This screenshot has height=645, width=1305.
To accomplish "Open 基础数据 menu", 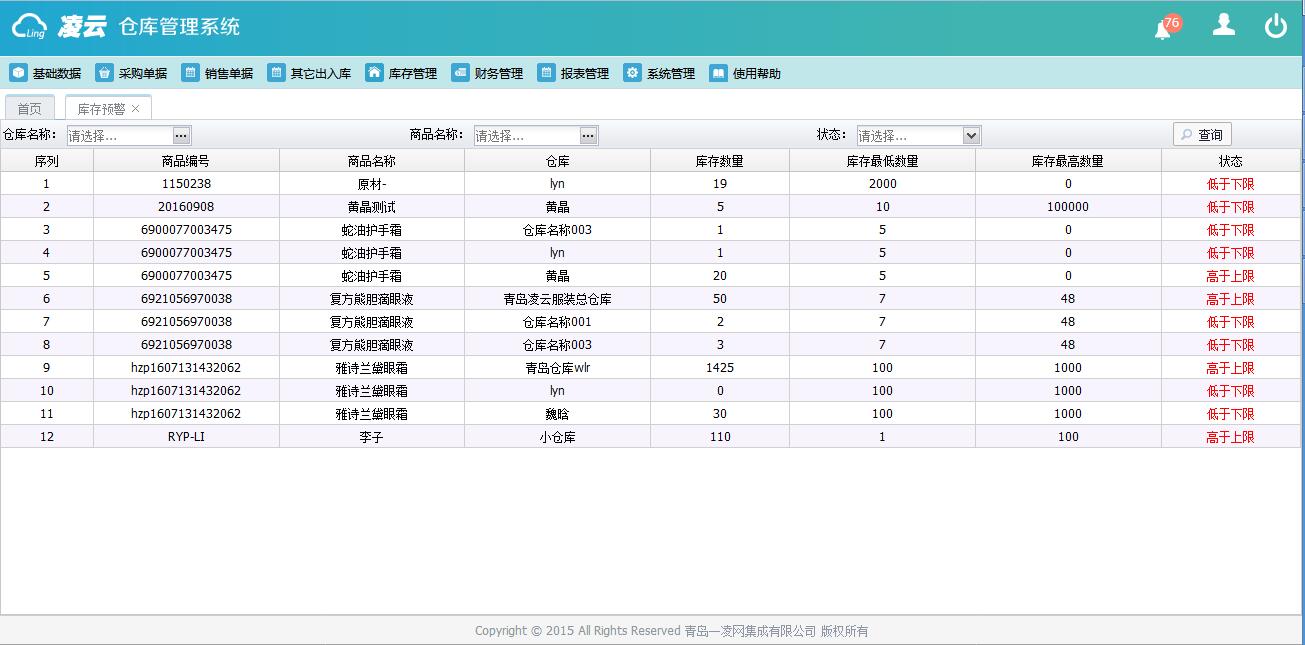I will [x=46, y=73].
